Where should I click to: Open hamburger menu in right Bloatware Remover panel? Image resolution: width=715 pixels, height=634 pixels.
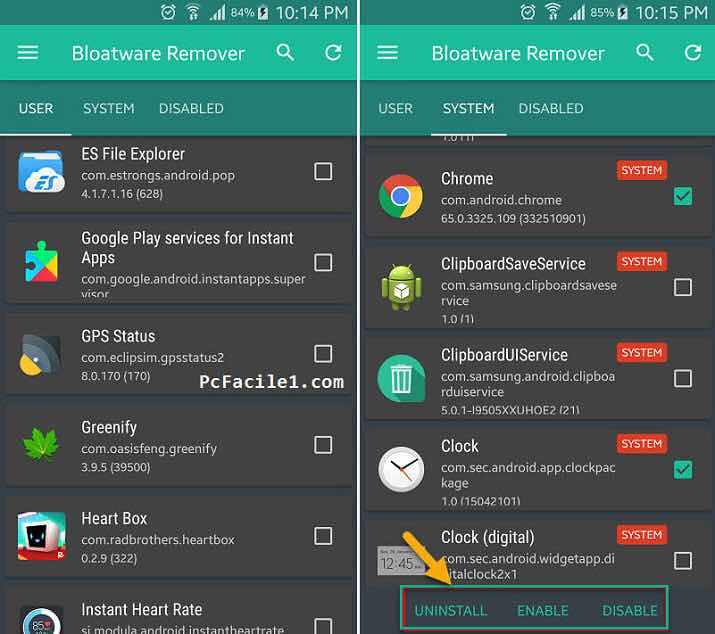point(387,53)
